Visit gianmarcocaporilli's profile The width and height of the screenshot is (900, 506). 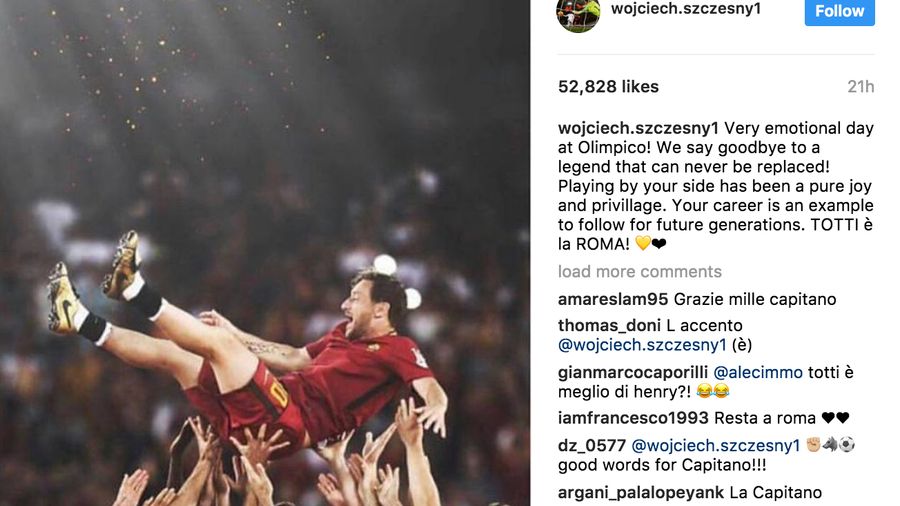633,372
